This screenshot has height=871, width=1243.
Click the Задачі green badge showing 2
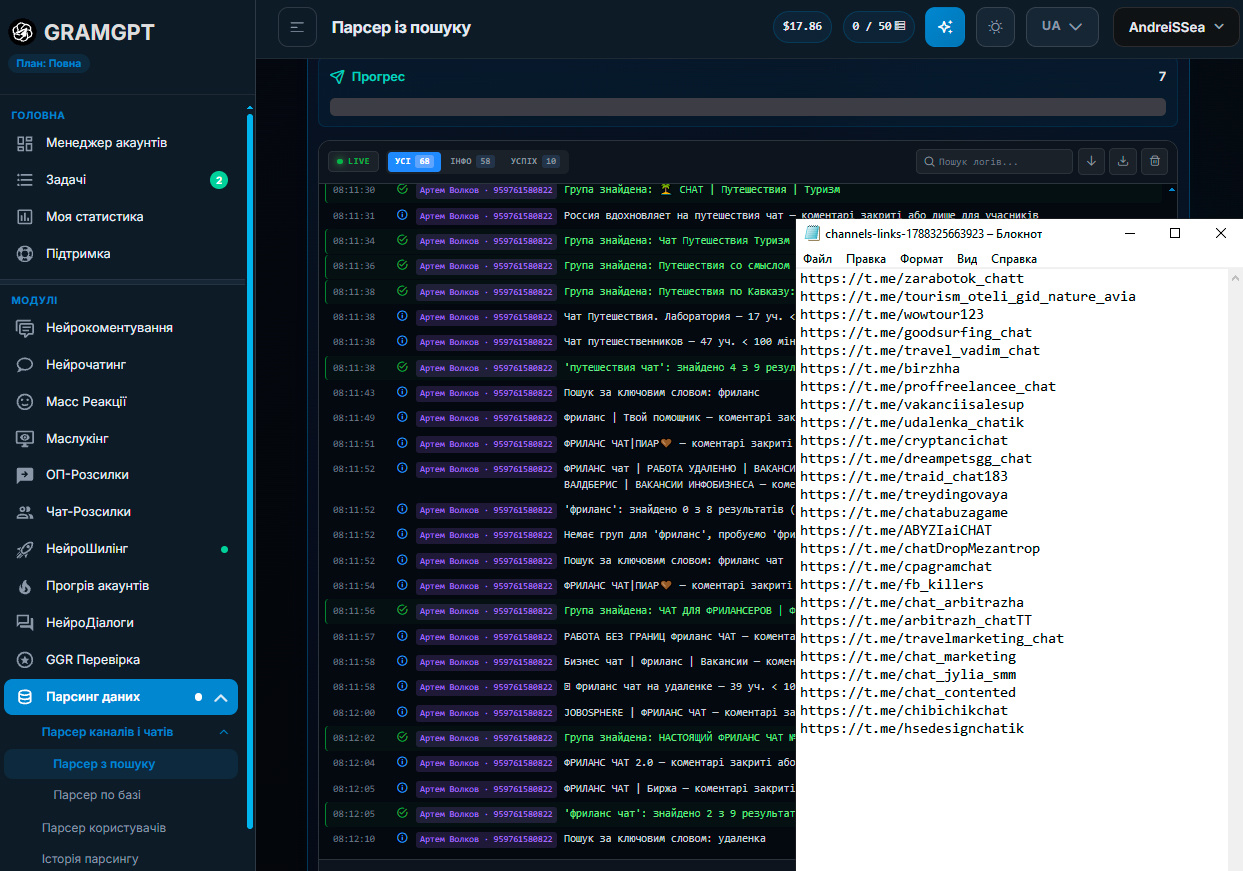(x=219, y=180)
